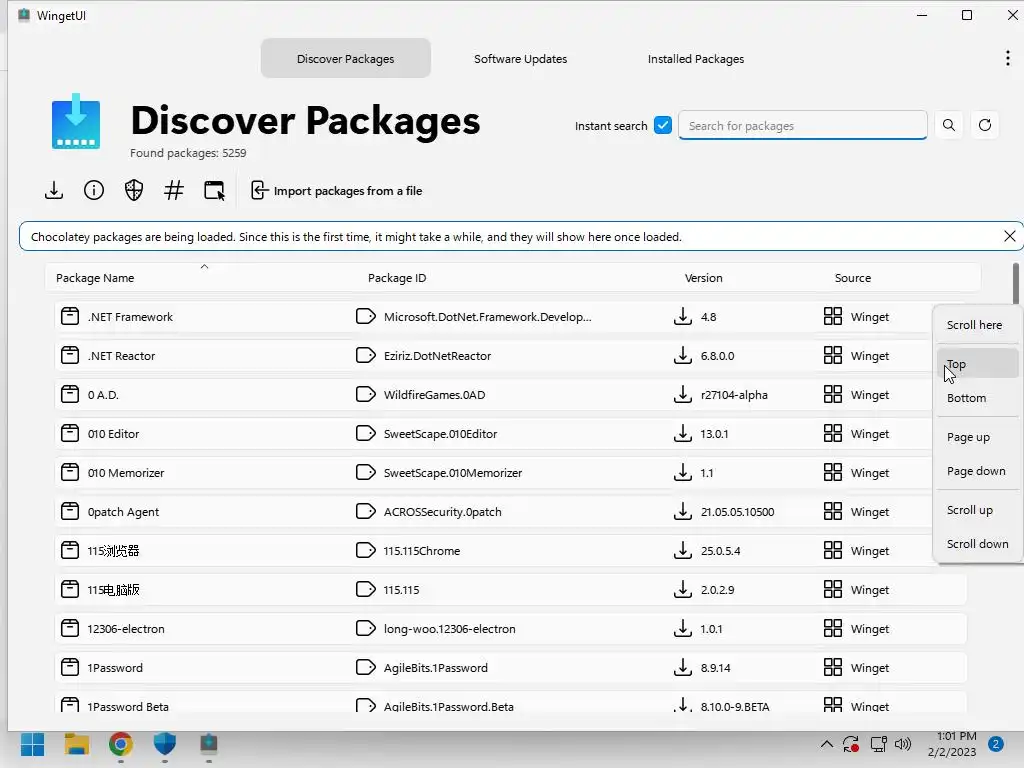
Task: Click the interactive installation window icon
Action: 214,191
